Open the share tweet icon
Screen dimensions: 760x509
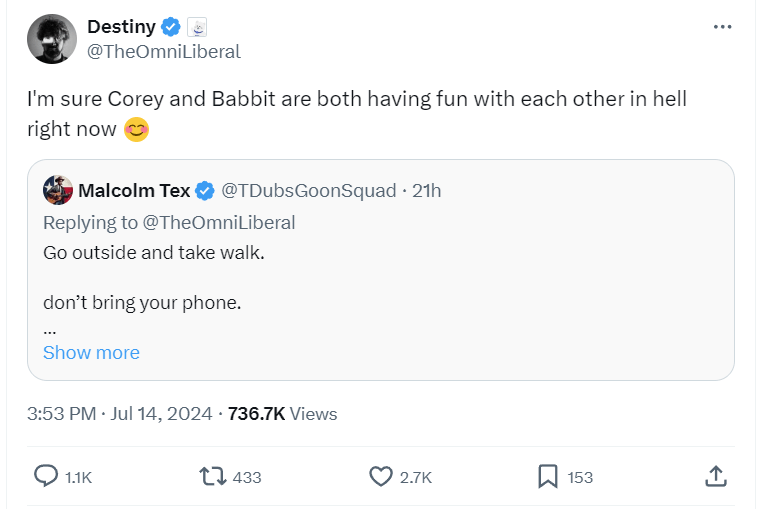[715, 477]
